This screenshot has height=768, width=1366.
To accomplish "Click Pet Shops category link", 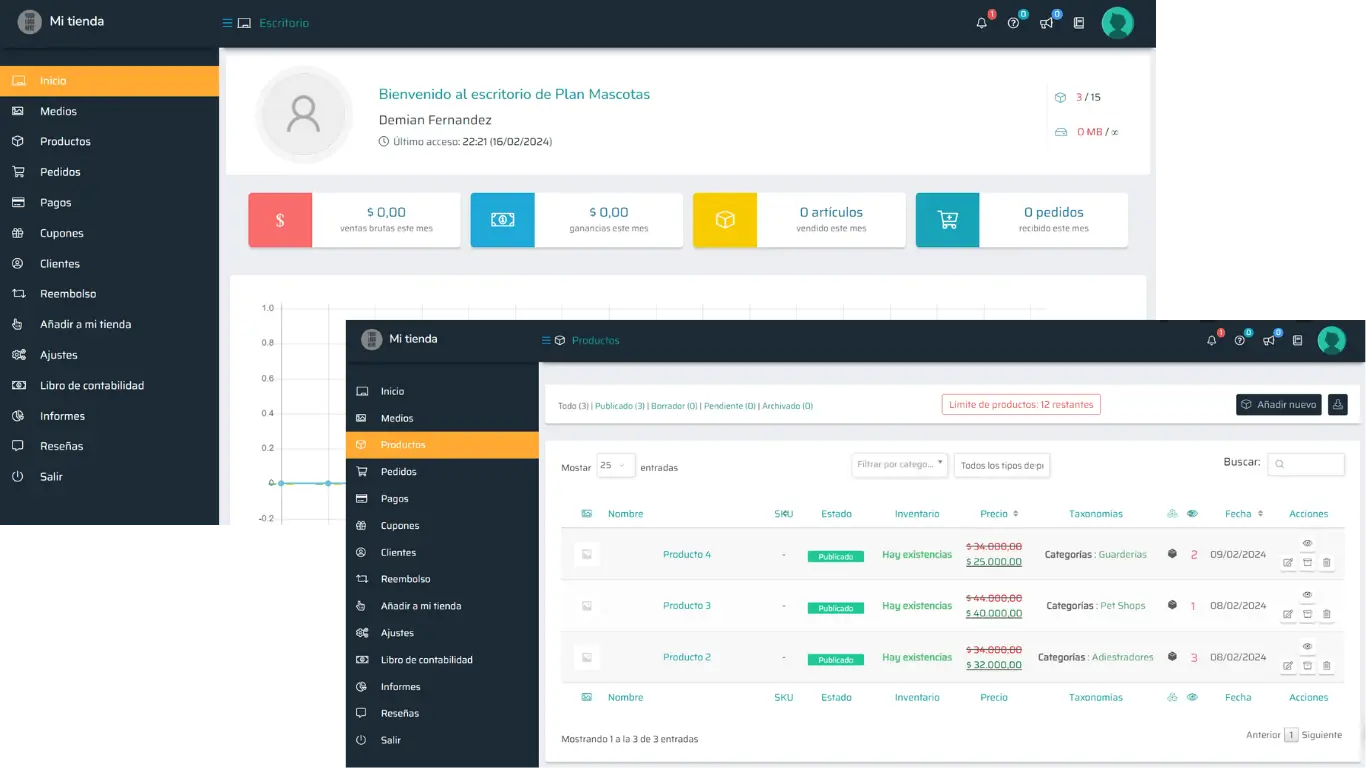I will click(x=1122, y=606).
